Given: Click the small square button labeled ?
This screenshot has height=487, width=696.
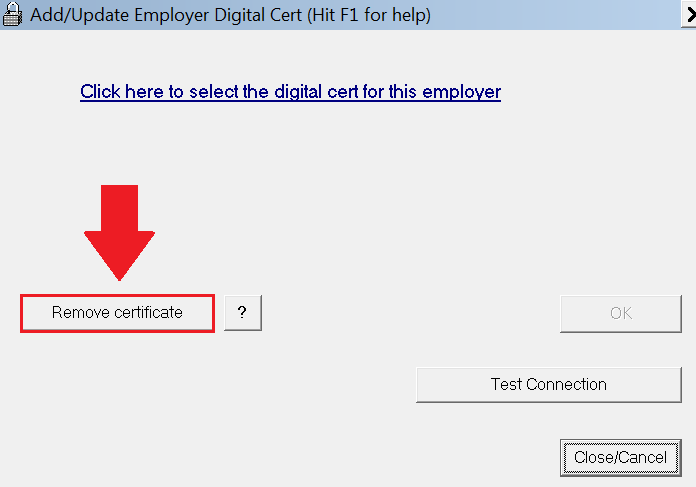Looking at the screenshot, I should (x=243, y=313).
